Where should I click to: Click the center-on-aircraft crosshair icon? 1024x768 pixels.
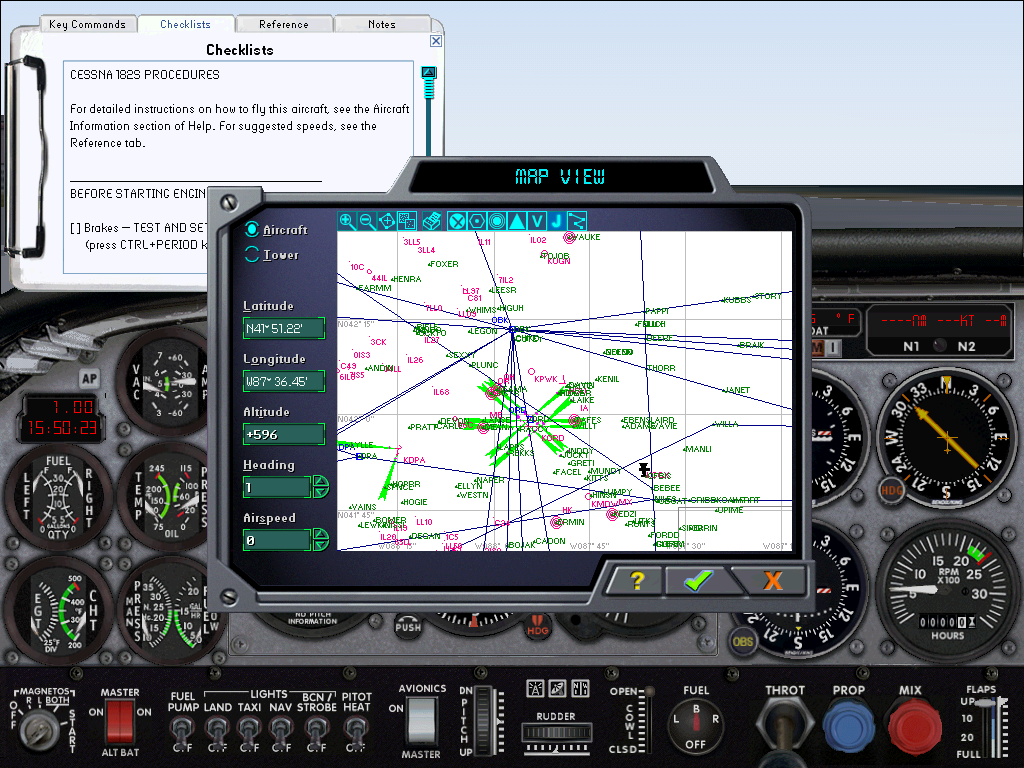(387, 221)
